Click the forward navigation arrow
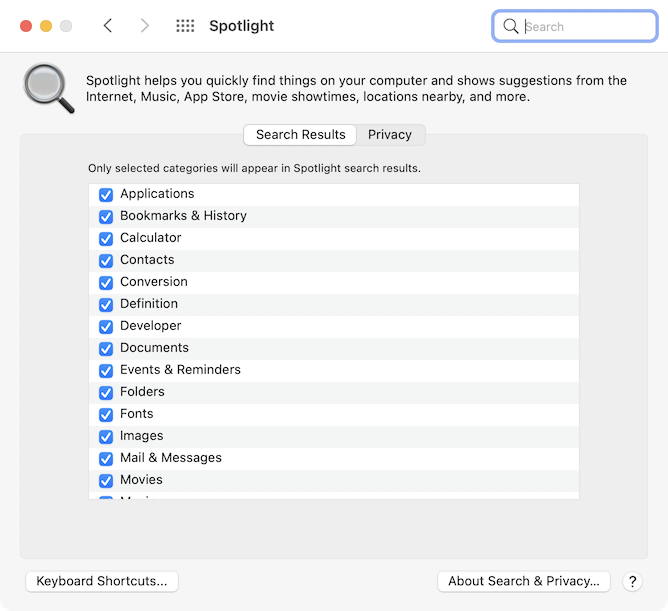 tap(145, 26)
